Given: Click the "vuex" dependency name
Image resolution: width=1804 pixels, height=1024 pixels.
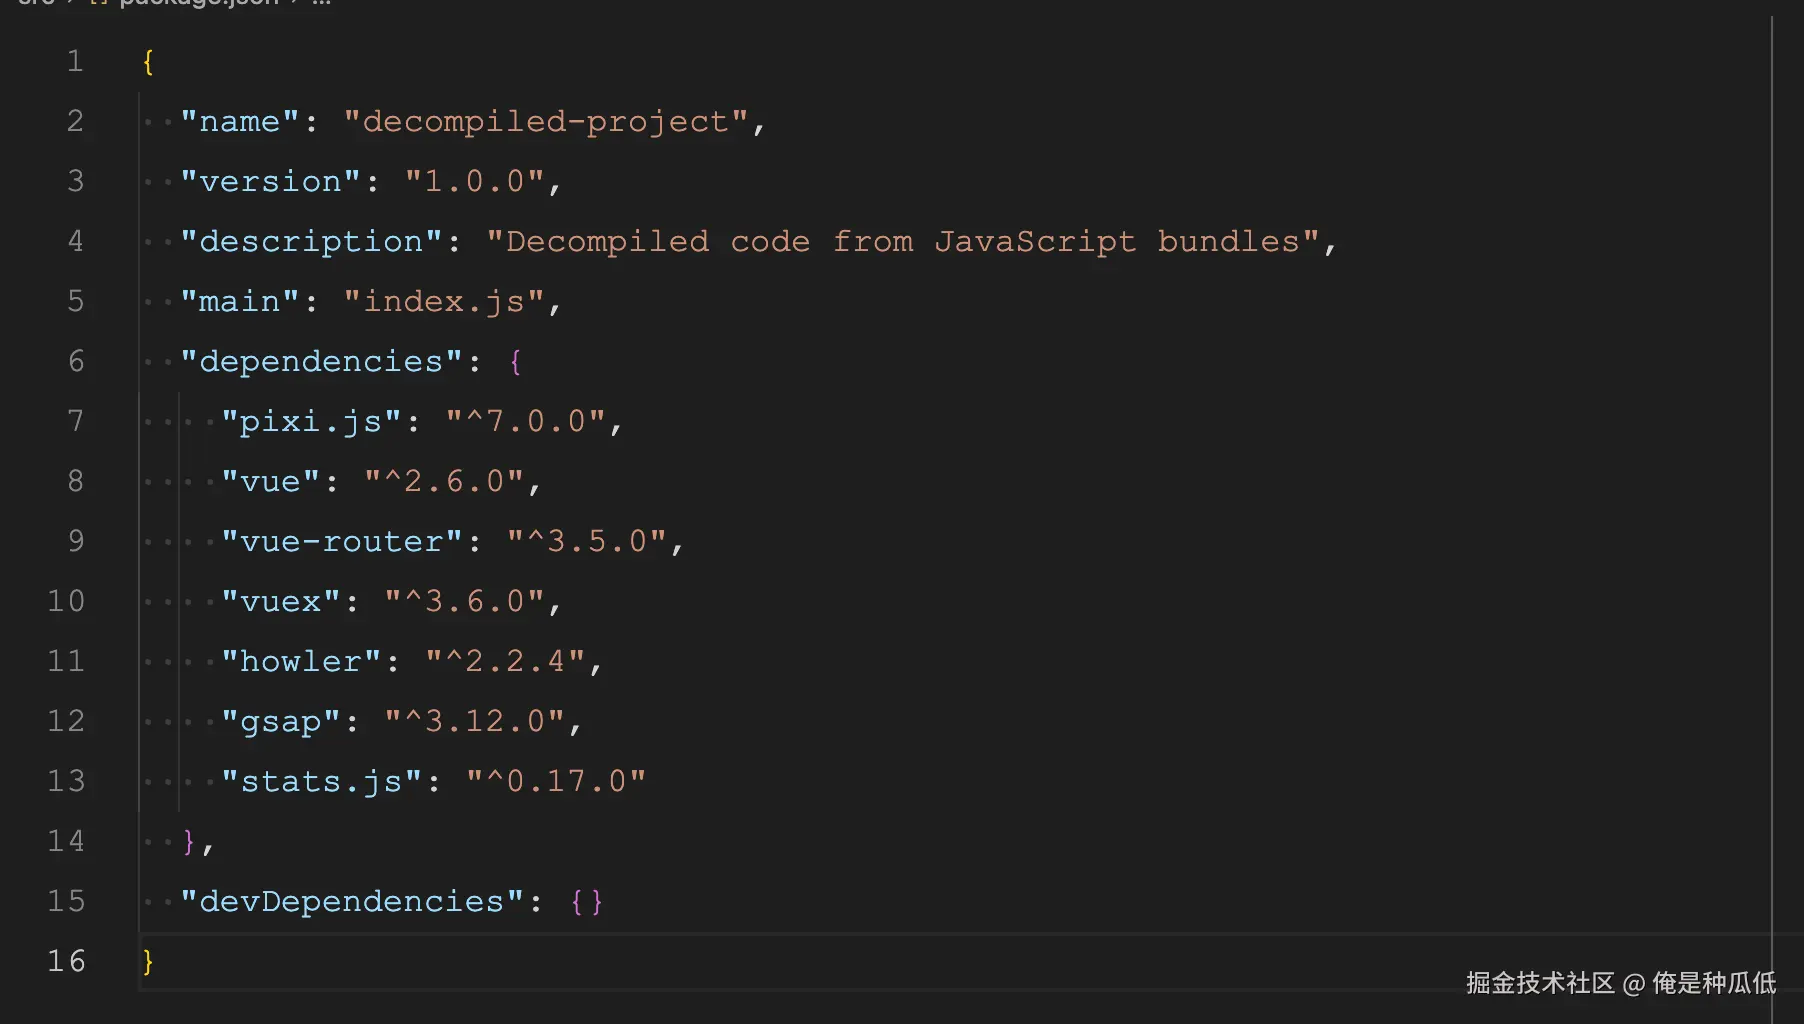Looking at the screenshot, I should click(281, 602).
